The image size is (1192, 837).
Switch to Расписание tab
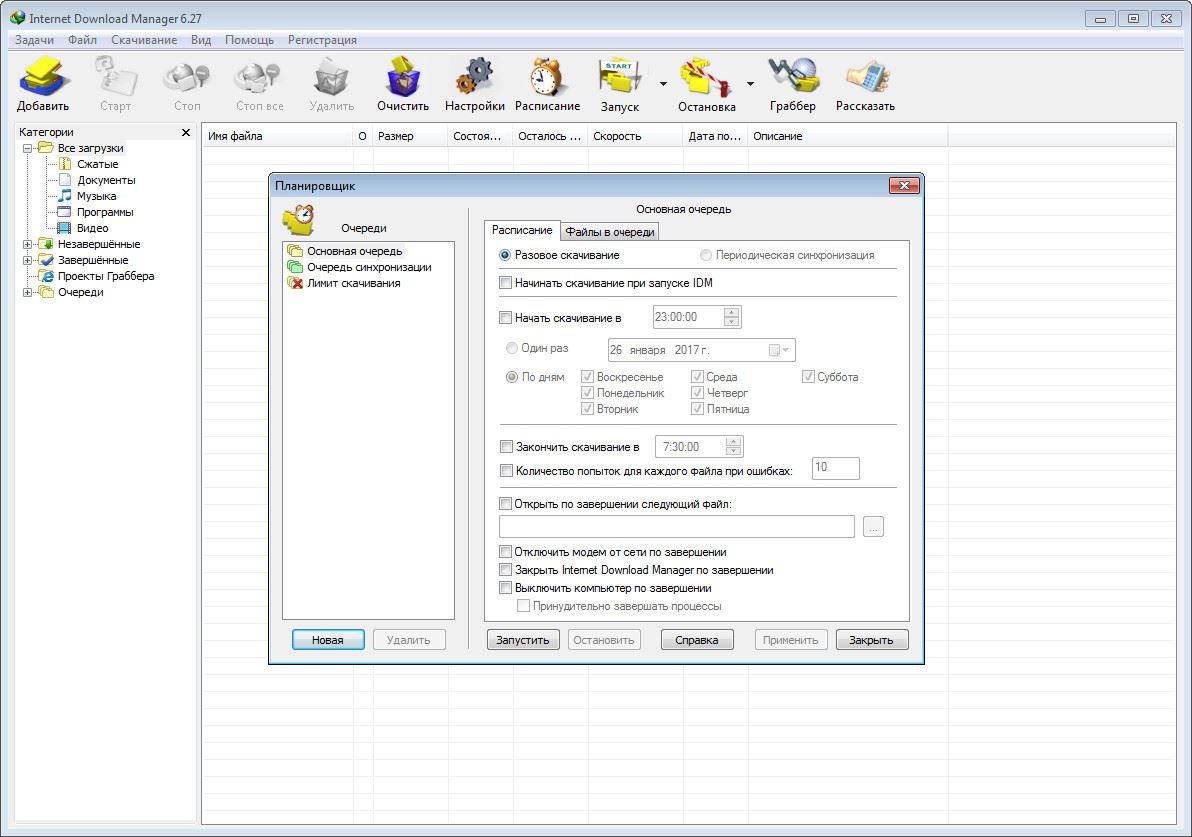point(522,230)
